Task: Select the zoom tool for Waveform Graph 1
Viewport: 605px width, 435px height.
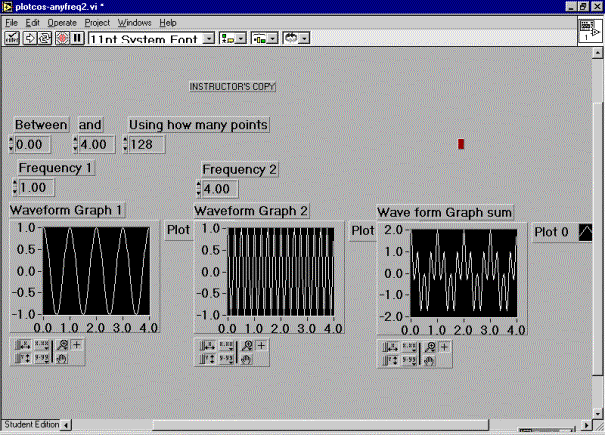Action: pos(62,345)
